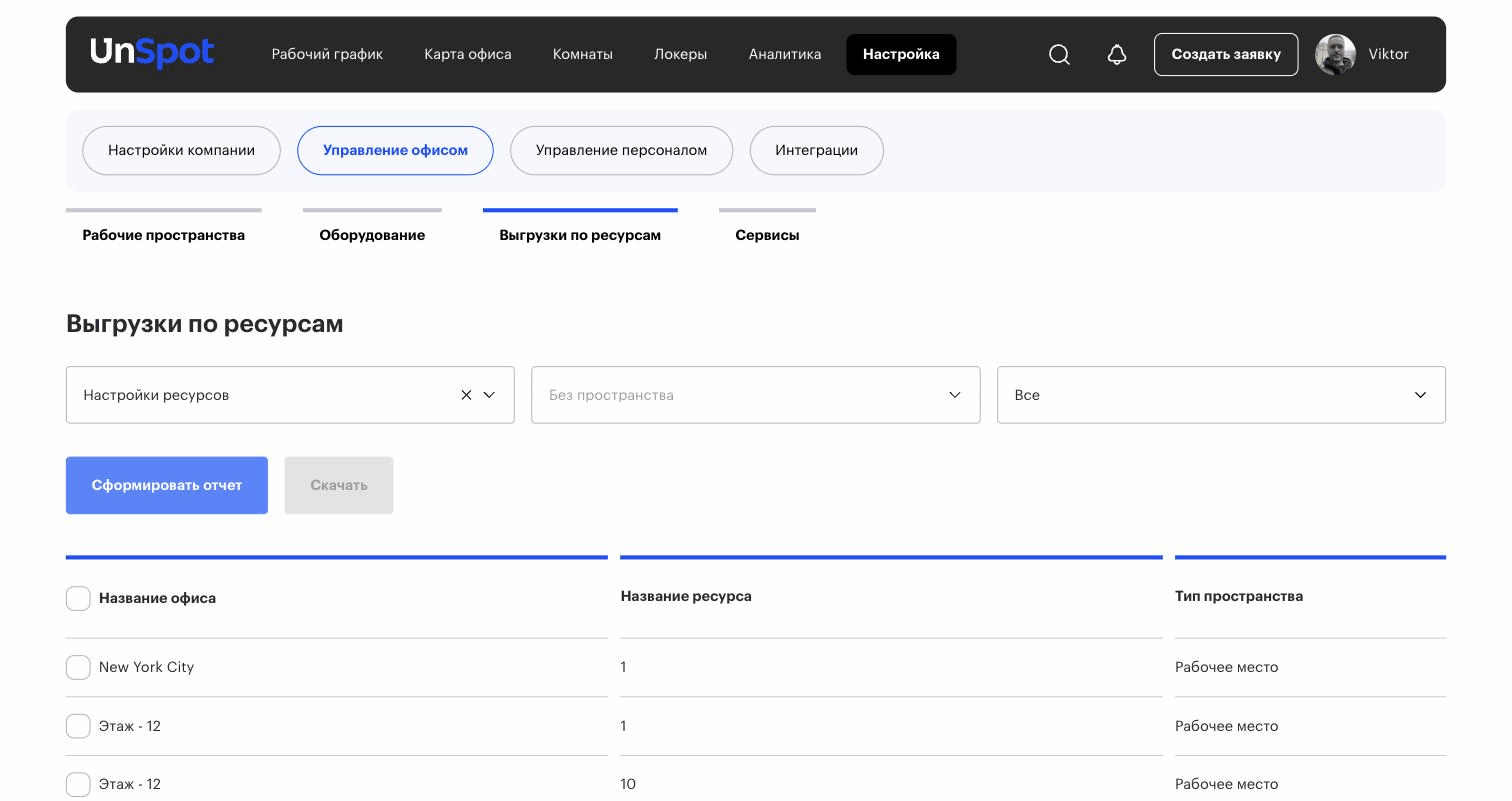Screen dimensions: 1512x801
Task: Click Название ресурса column header
Action: pos(686,596)
